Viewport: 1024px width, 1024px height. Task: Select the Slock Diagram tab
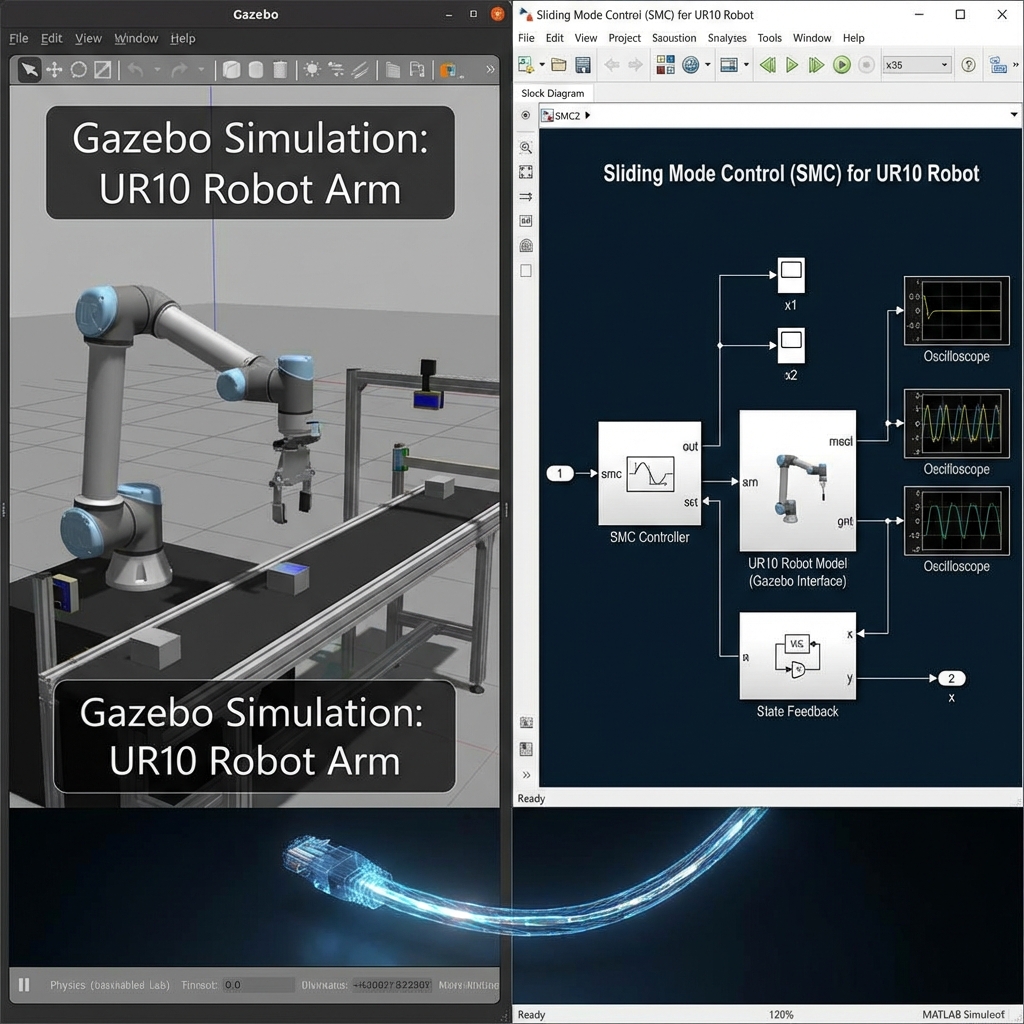click(x=552, y=93)
